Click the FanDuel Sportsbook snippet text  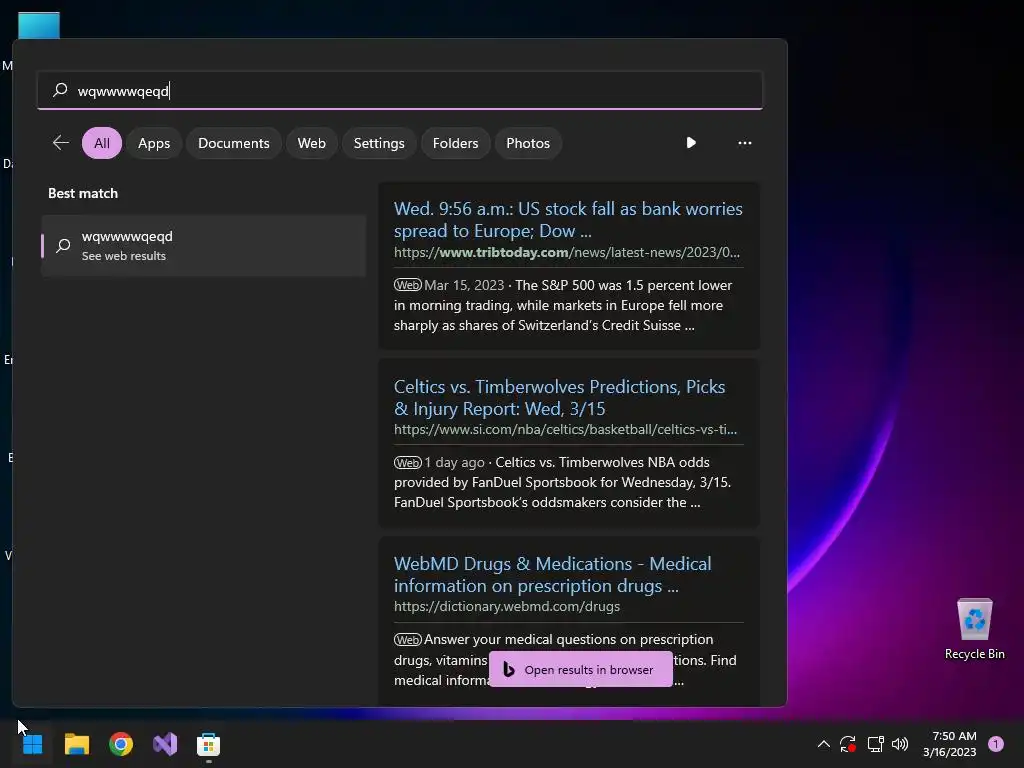(x=562, y=483)
